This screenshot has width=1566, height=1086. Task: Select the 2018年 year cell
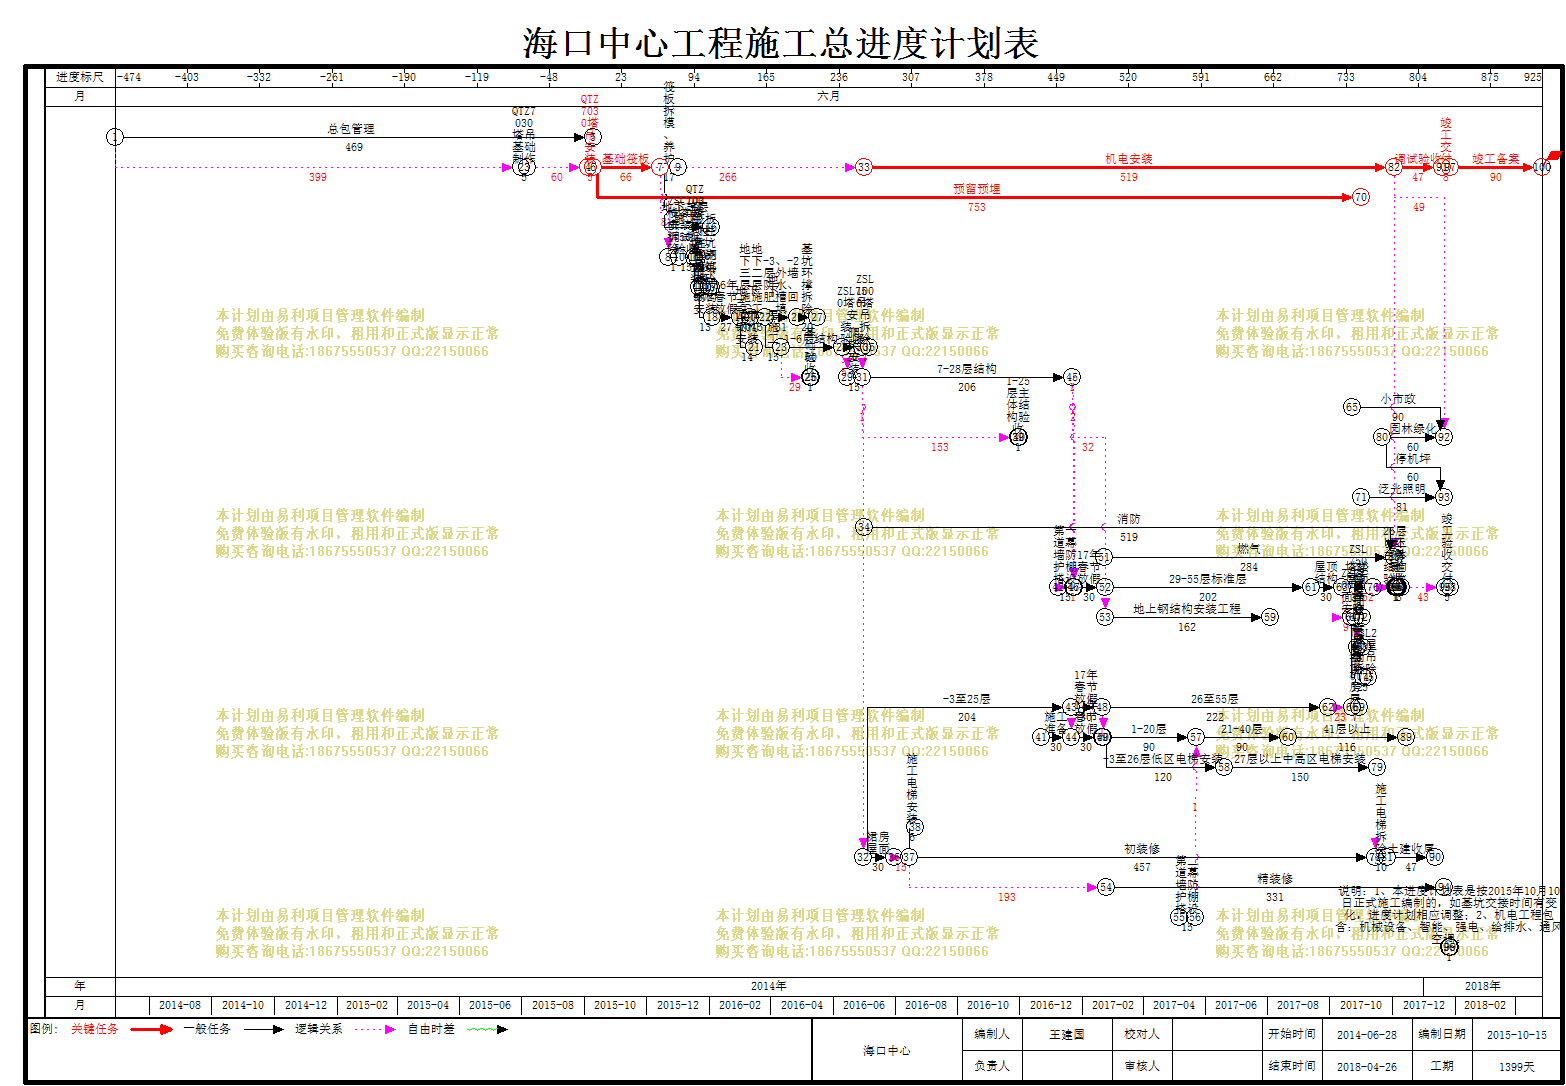point(1483,986)
